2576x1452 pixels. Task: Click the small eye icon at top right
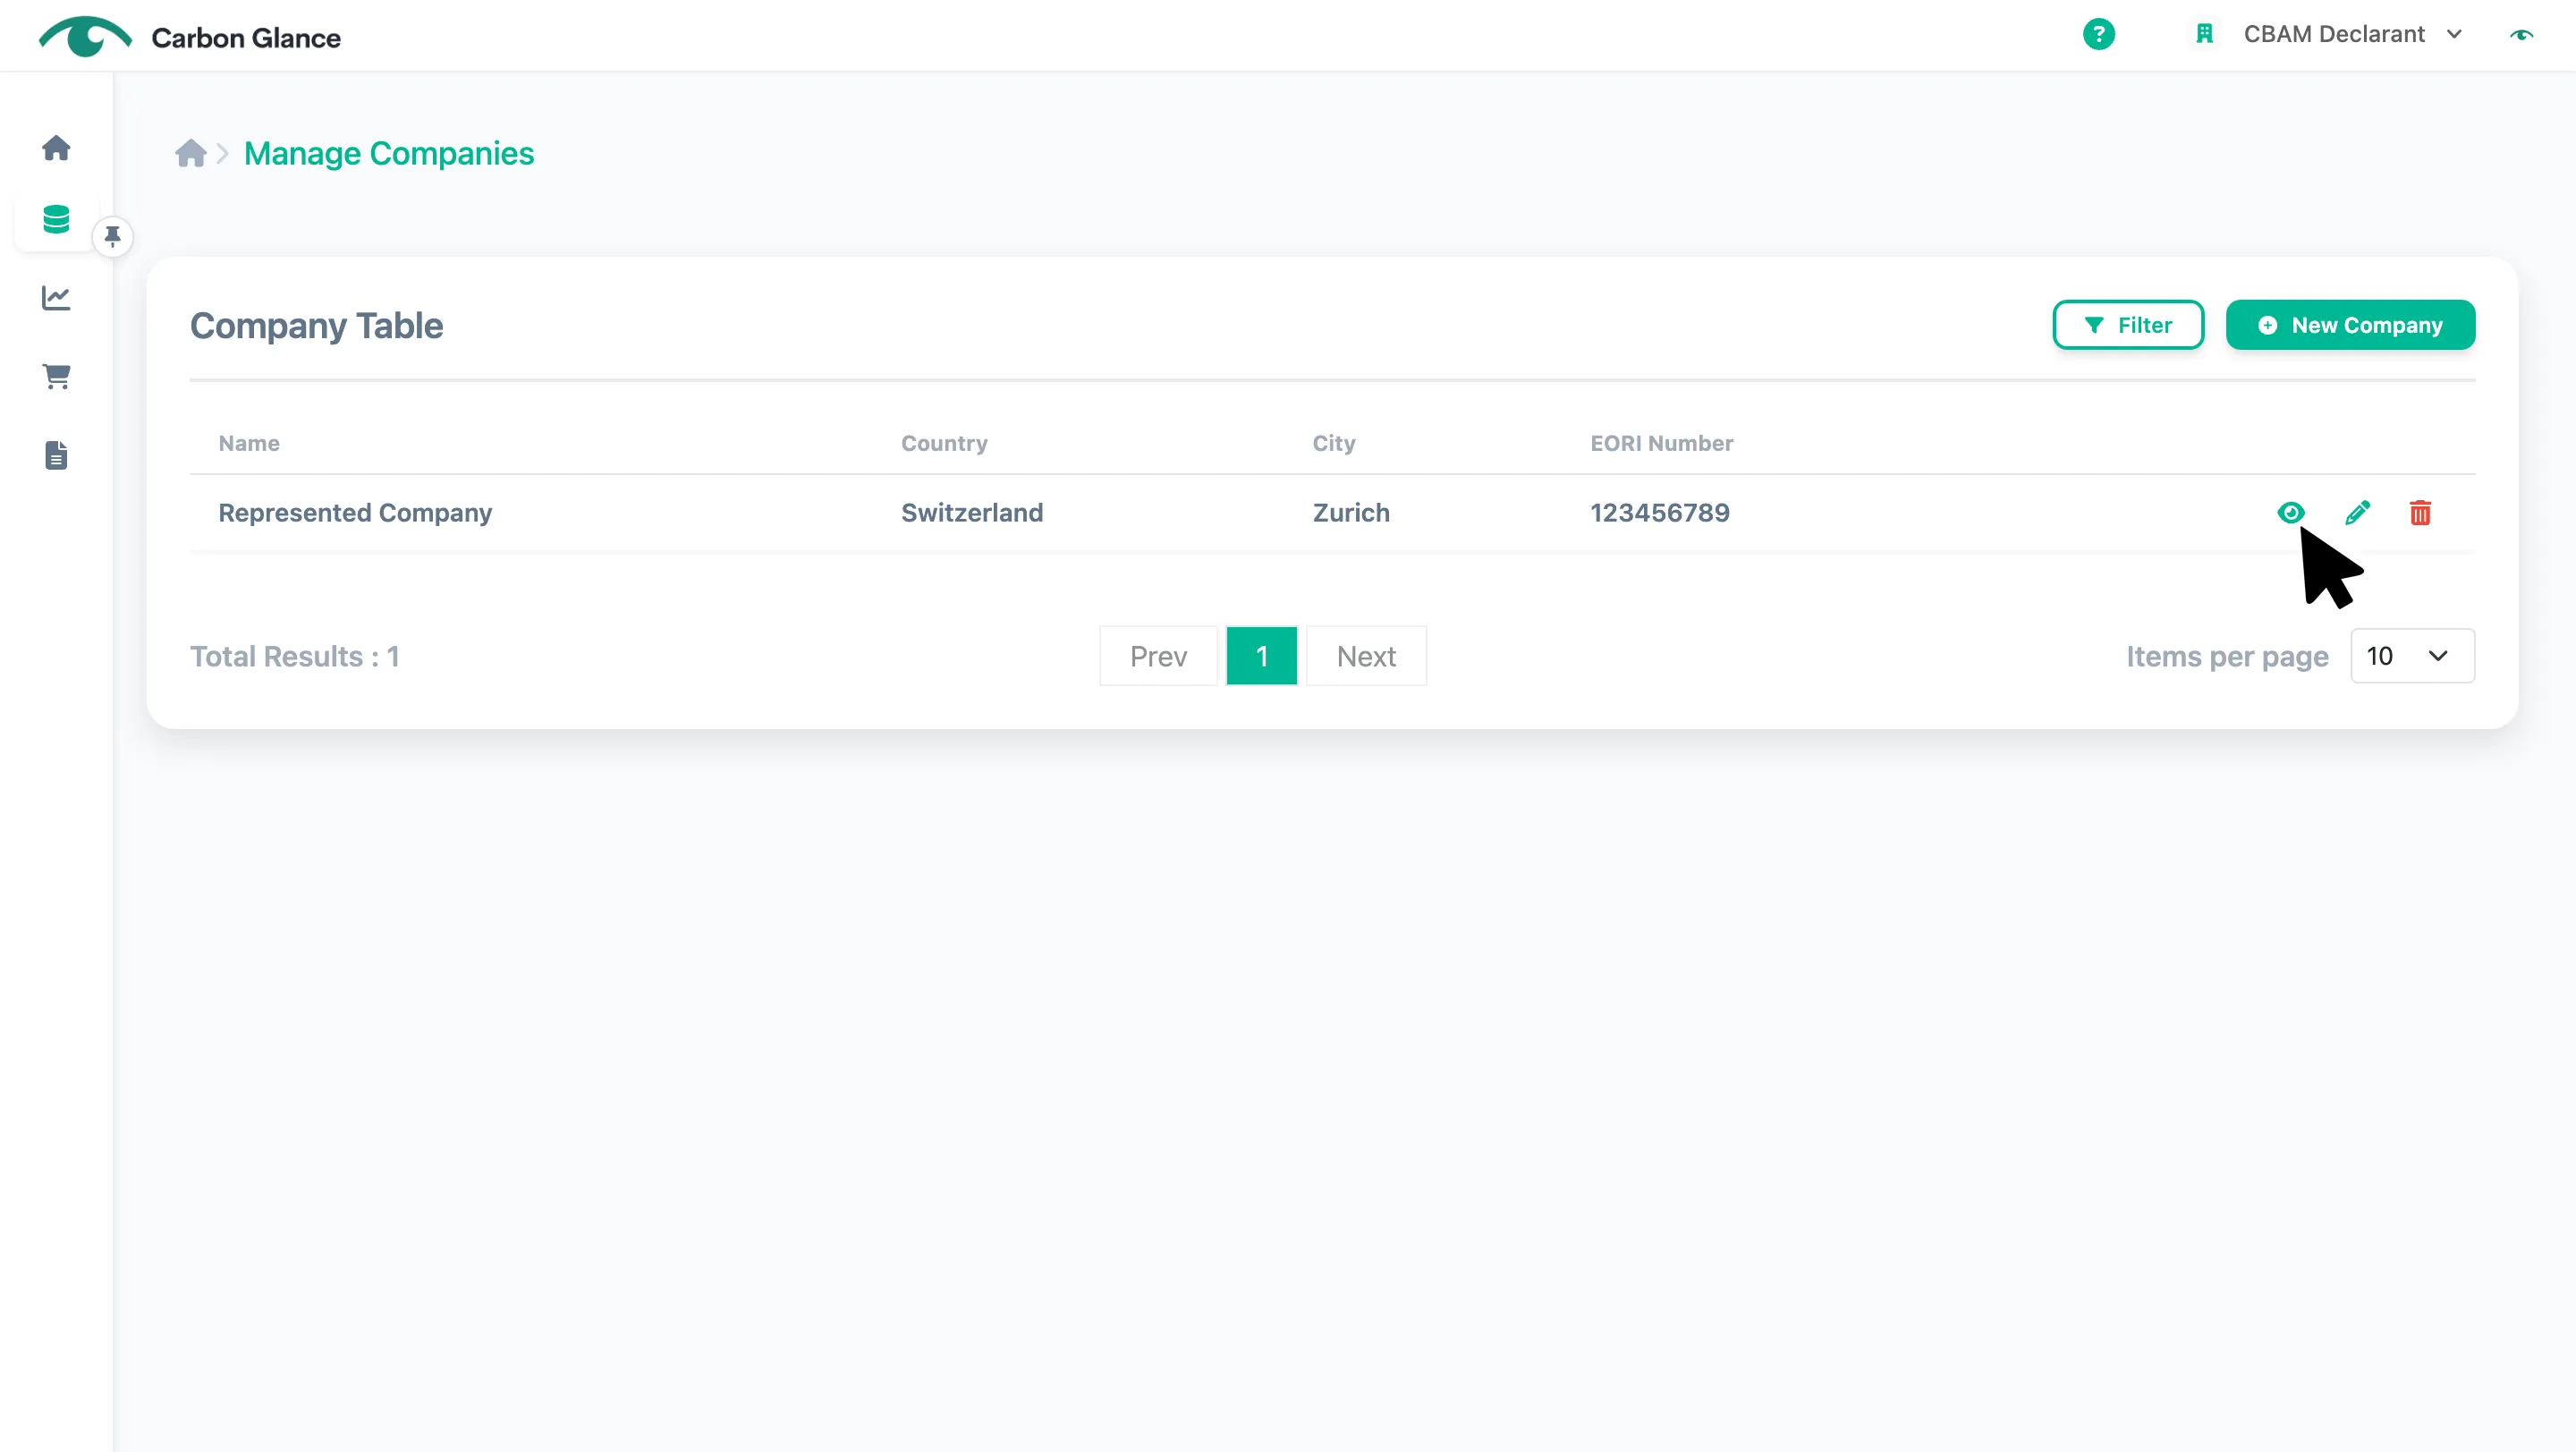(2521, 35)
